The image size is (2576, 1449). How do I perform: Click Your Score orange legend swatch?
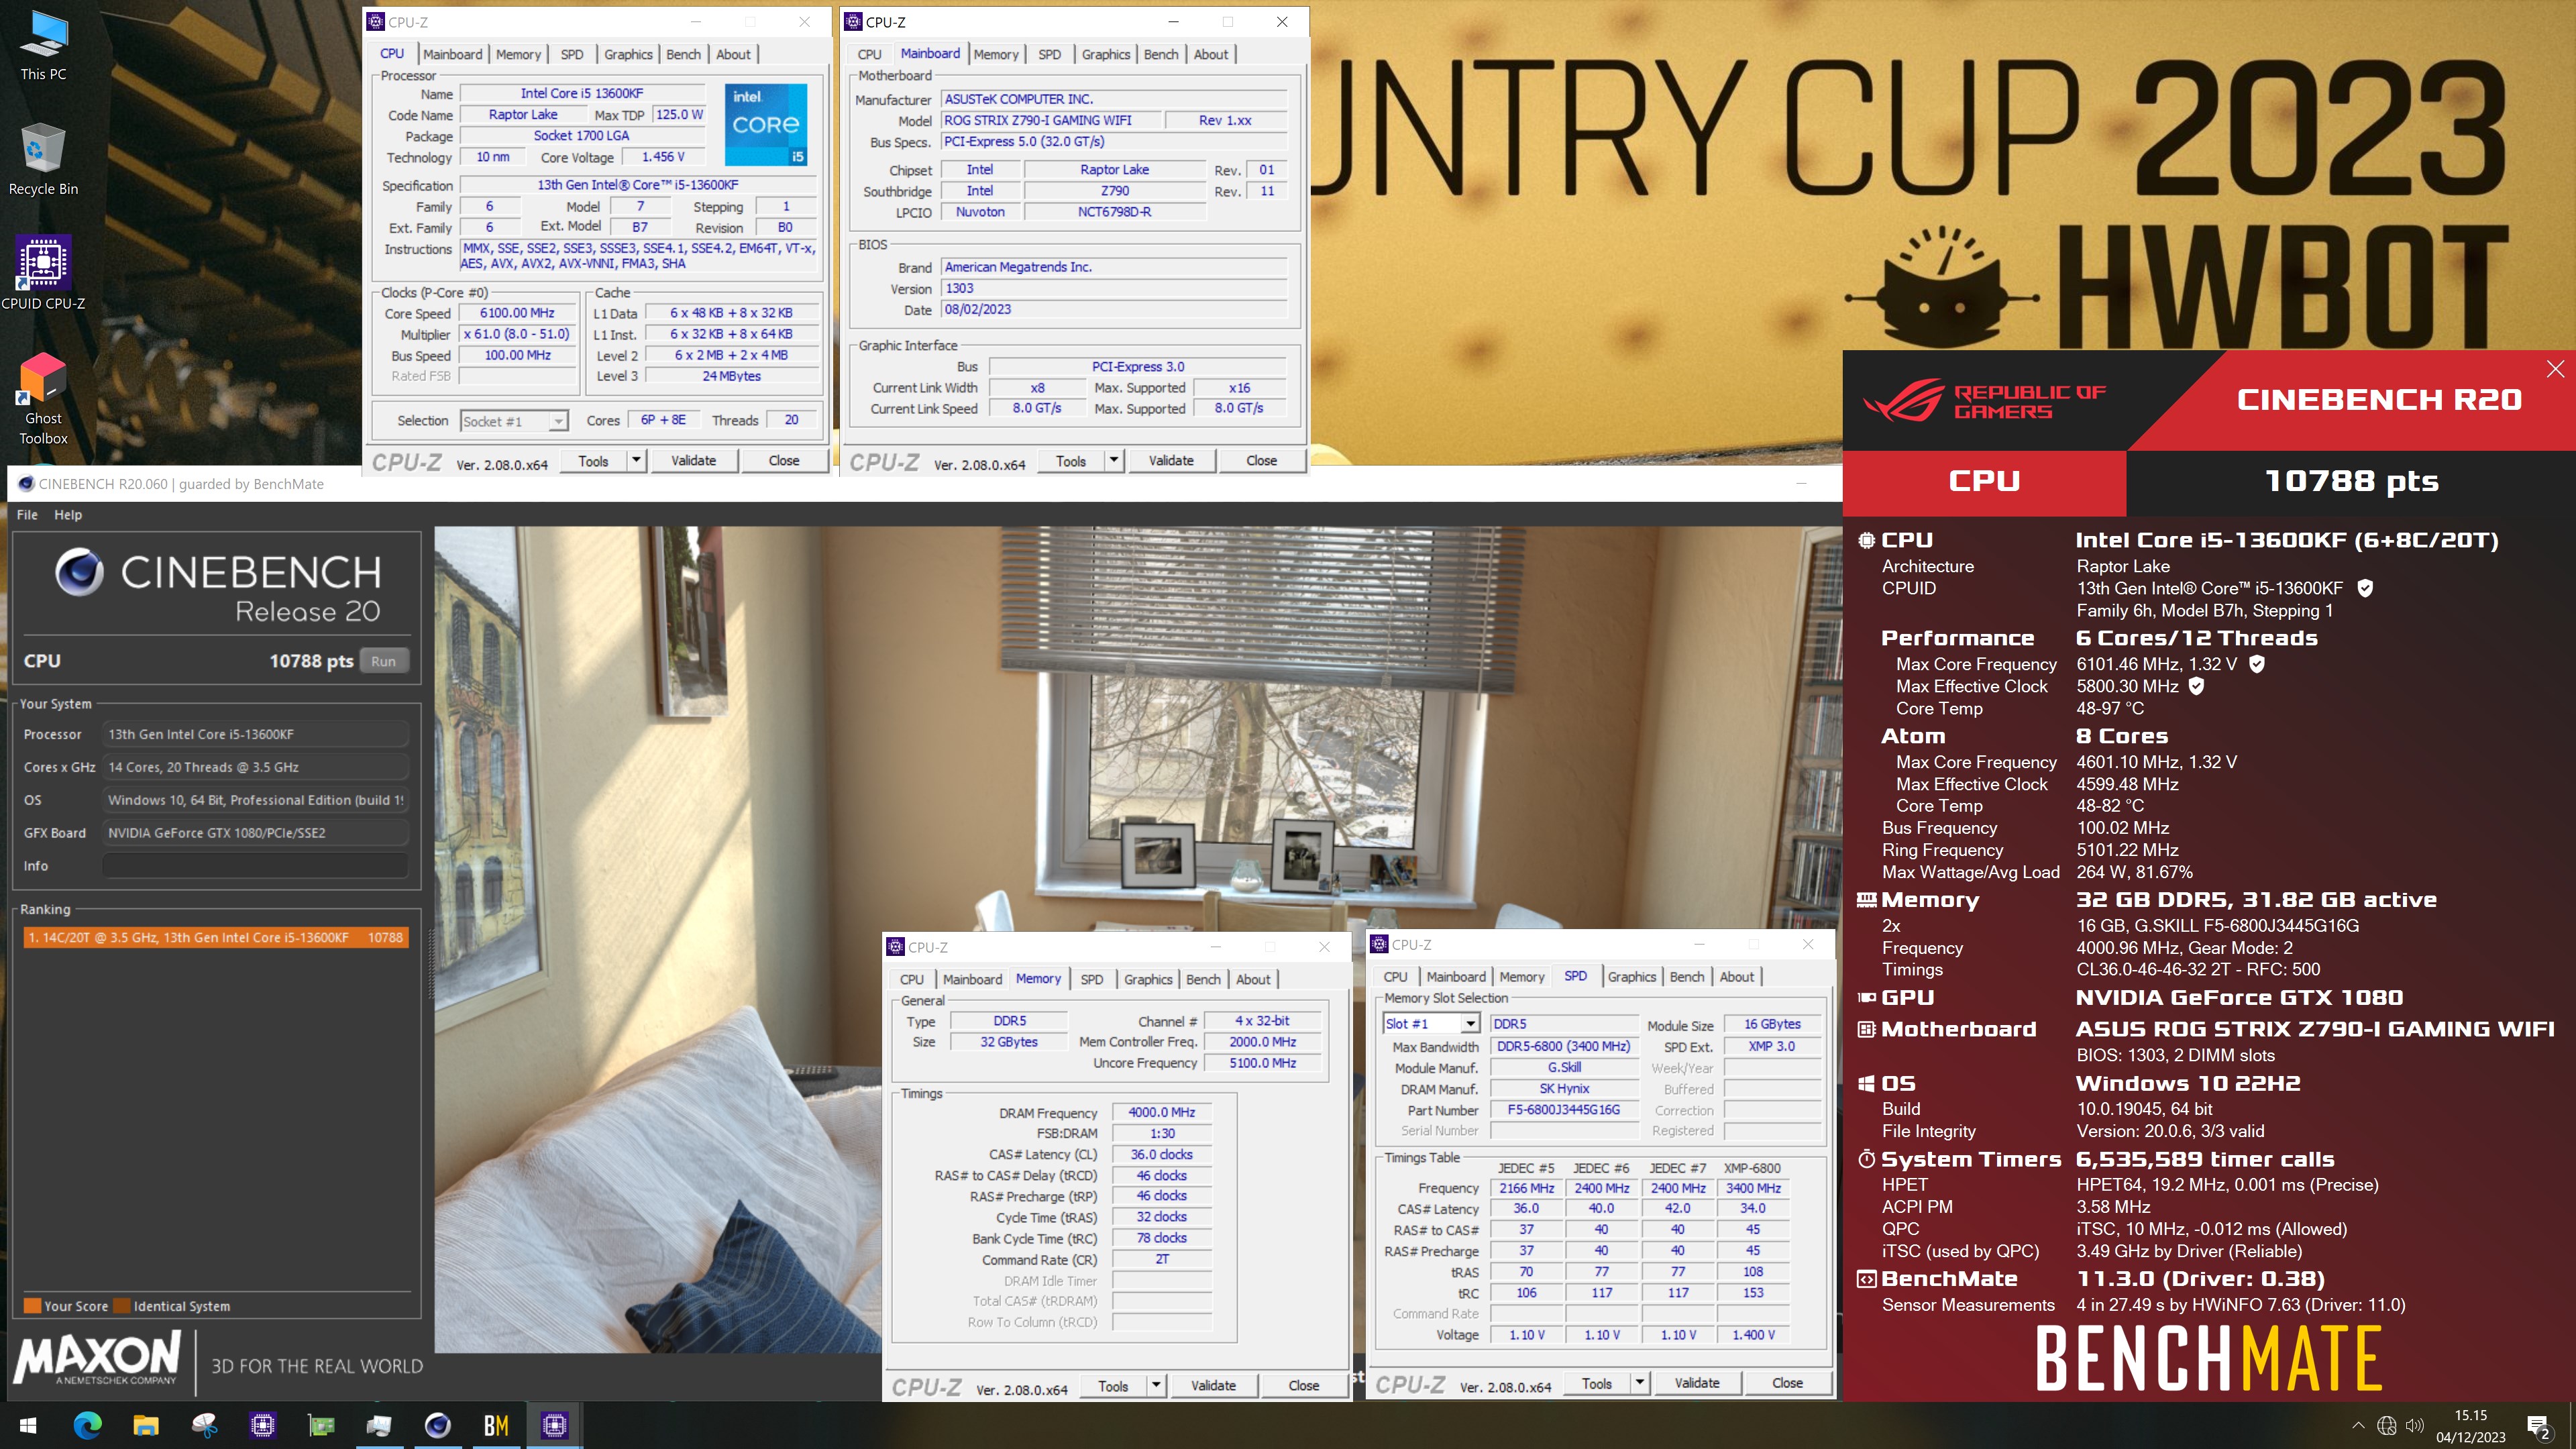(x=32, y=1306)
